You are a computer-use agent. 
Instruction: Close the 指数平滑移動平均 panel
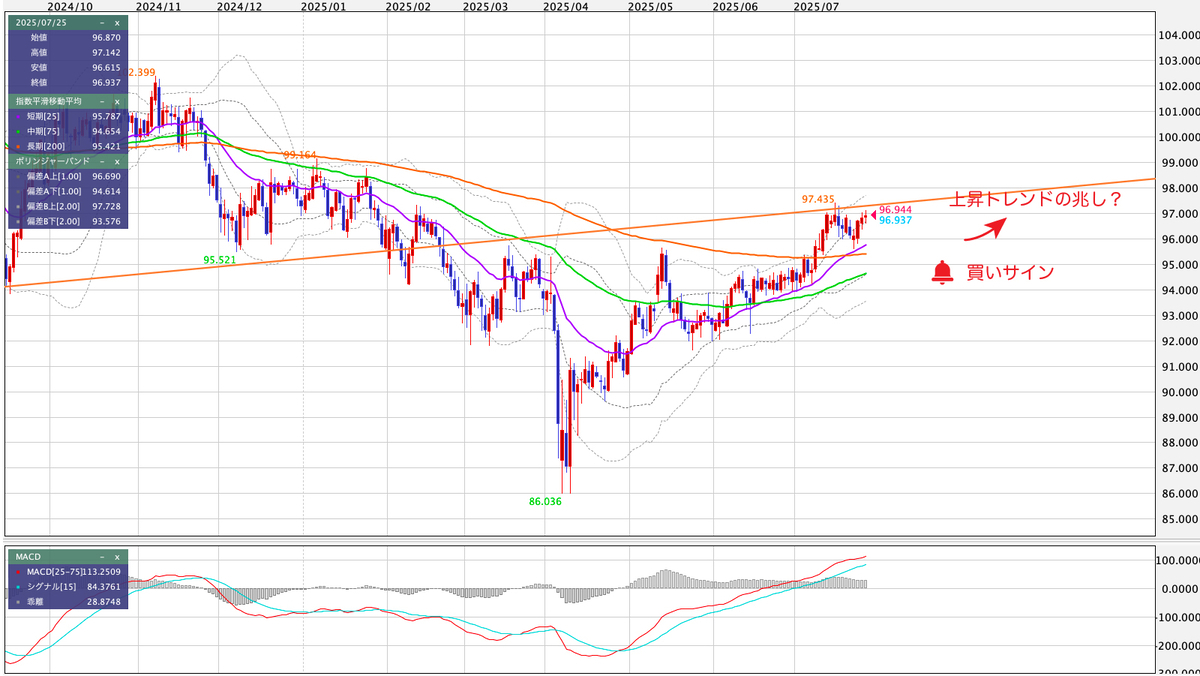coord(116,101)
